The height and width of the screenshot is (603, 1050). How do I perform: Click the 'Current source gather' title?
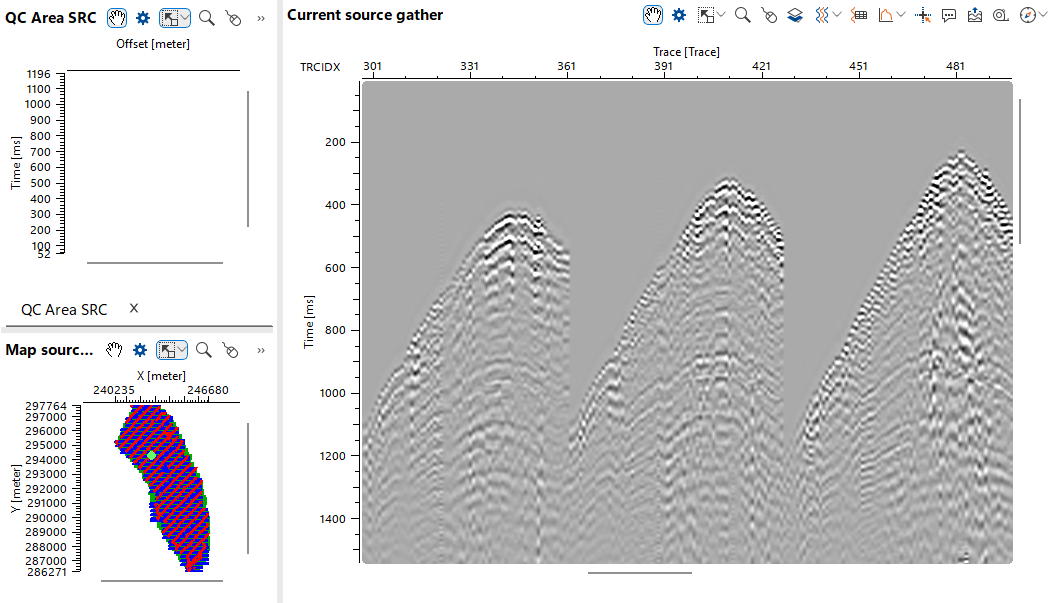point(365,15)
